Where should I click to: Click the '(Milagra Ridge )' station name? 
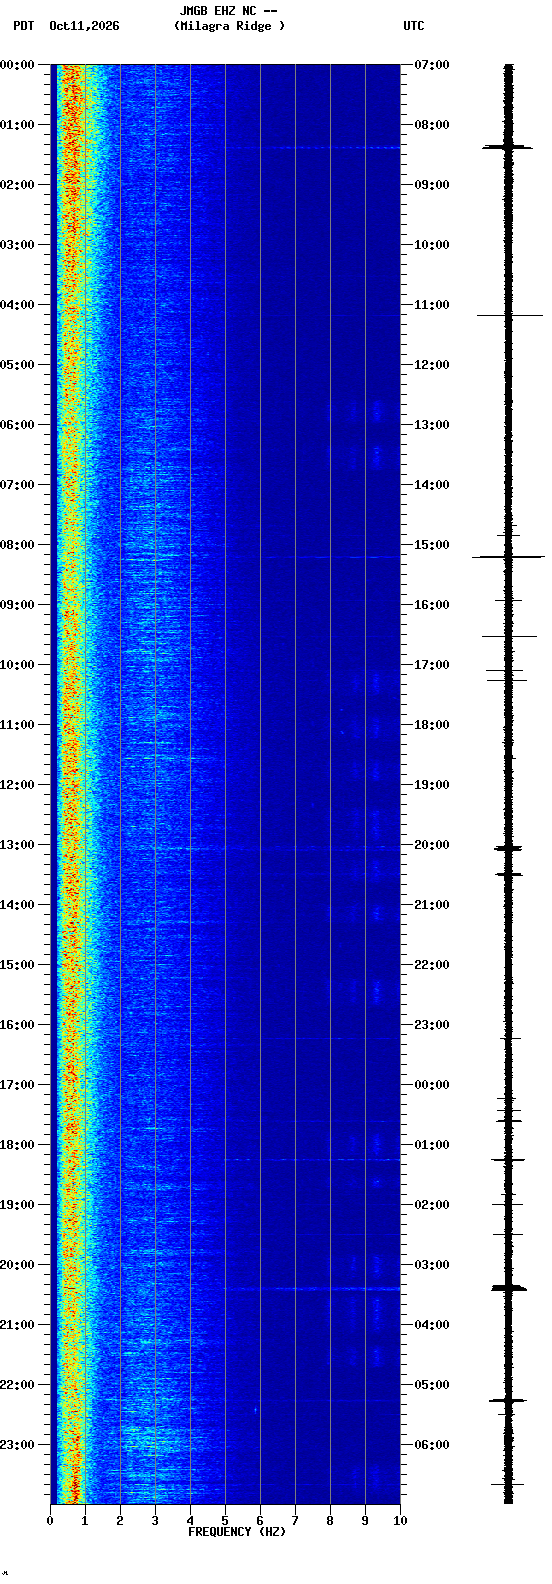pos(229,26)
